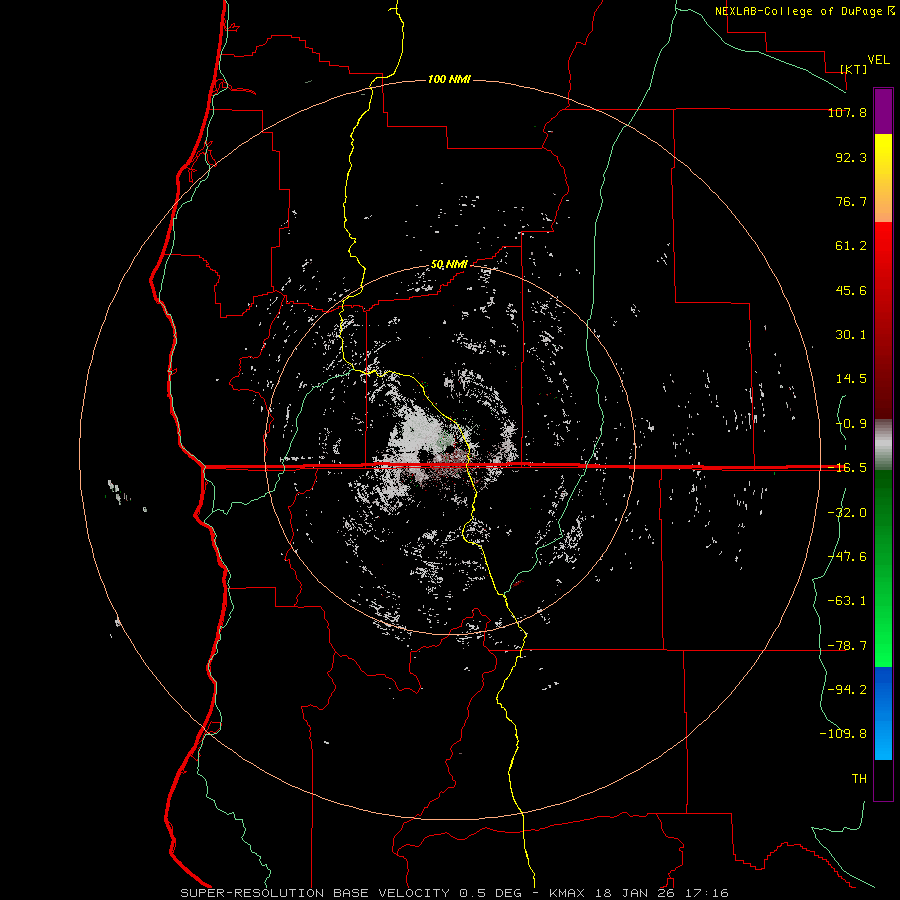The height and width of the screenshot is (900, 900).
Task: Pick the yellow-orange segment of velocity scale
Action: tap(883, 178)
